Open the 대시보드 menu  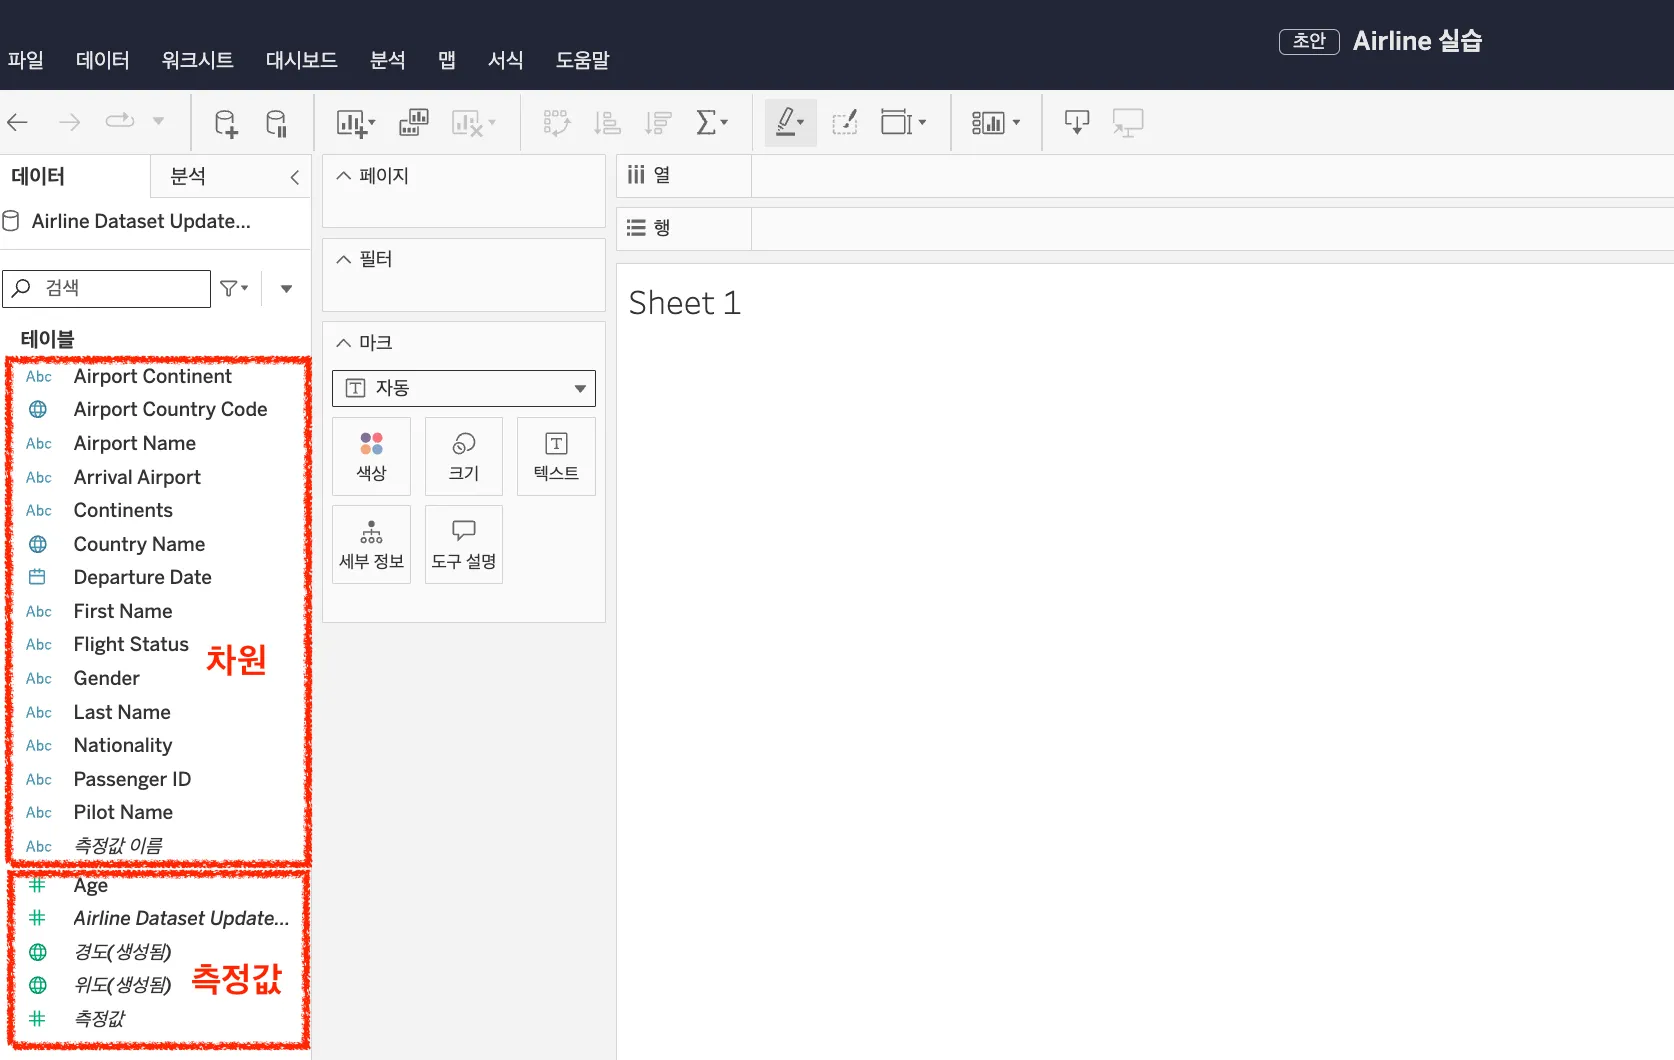[x=302, y=60]
